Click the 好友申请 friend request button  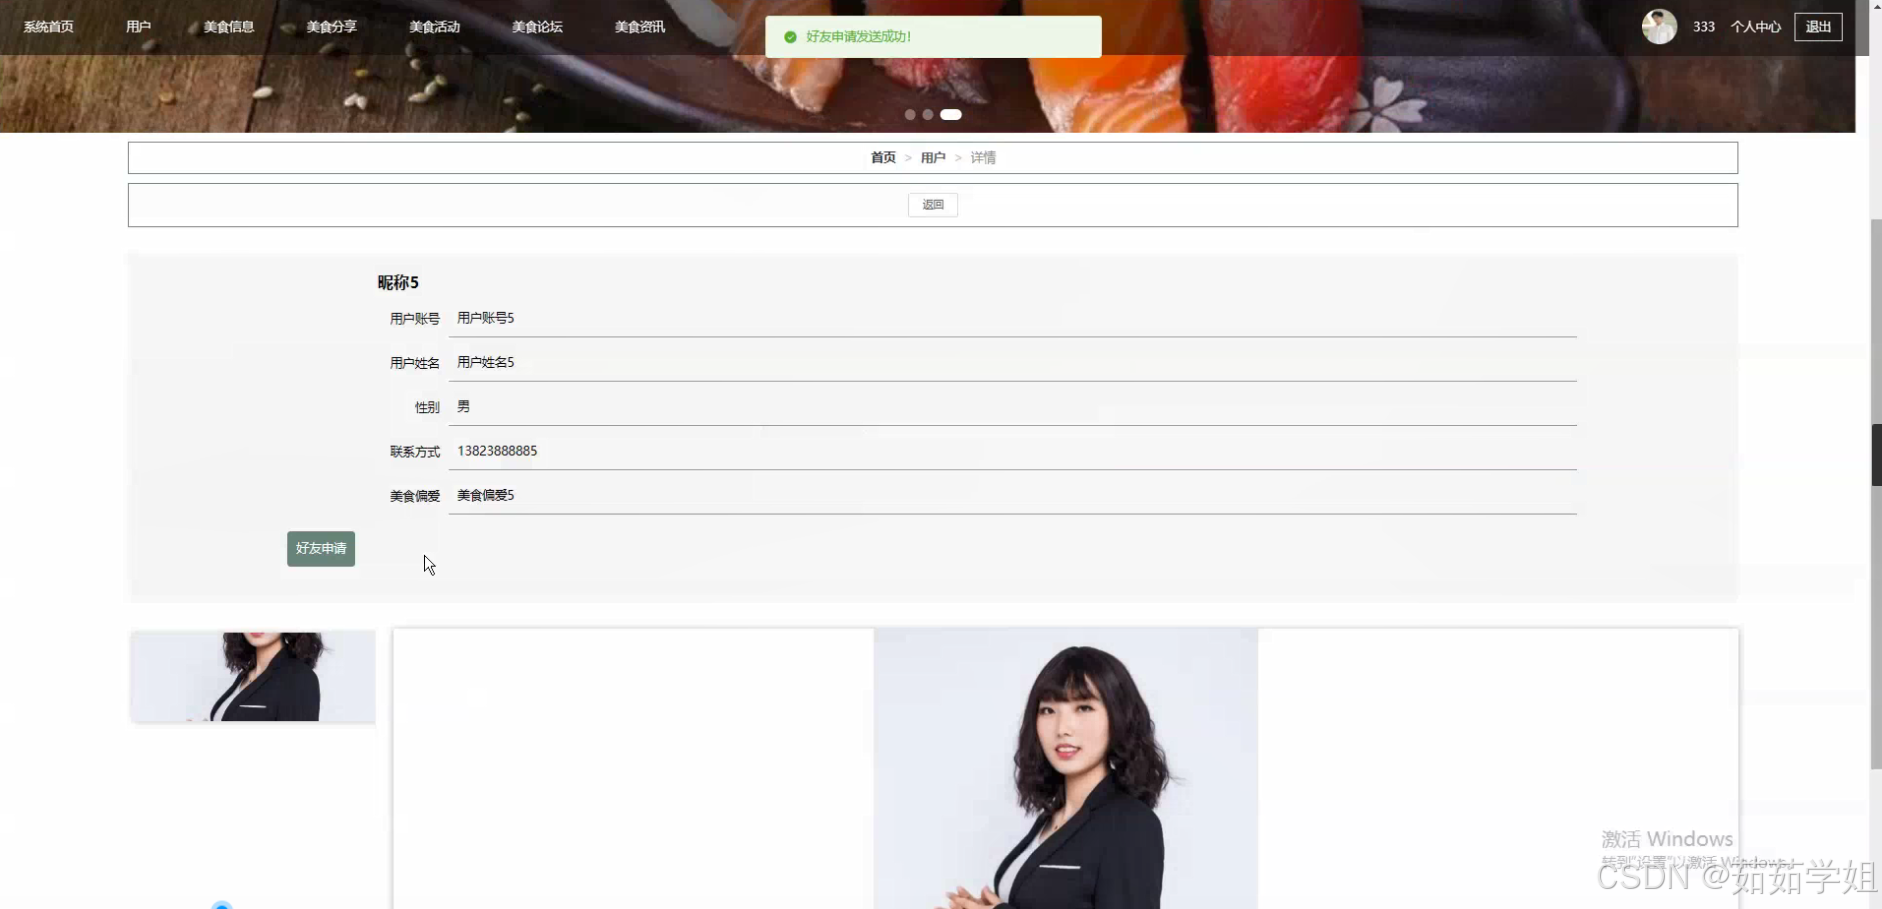[x=321, y=549]
